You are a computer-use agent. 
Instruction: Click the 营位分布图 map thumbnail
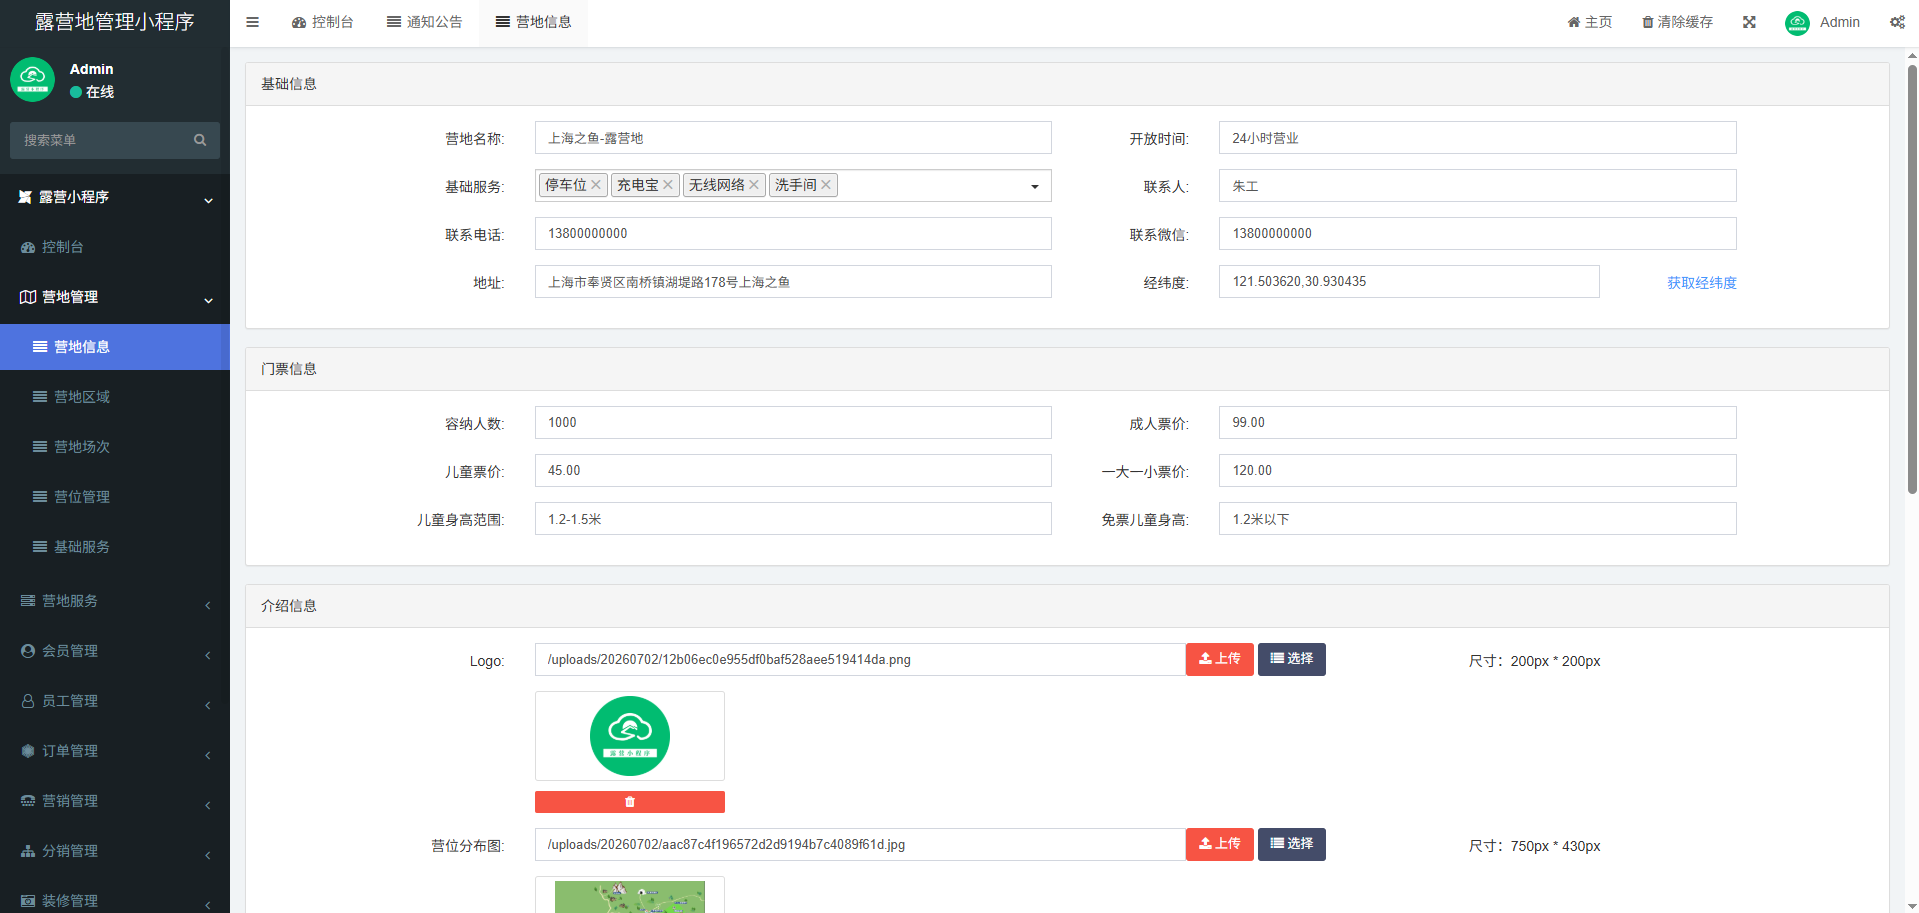pyautogui.click(x=629, y=896)
